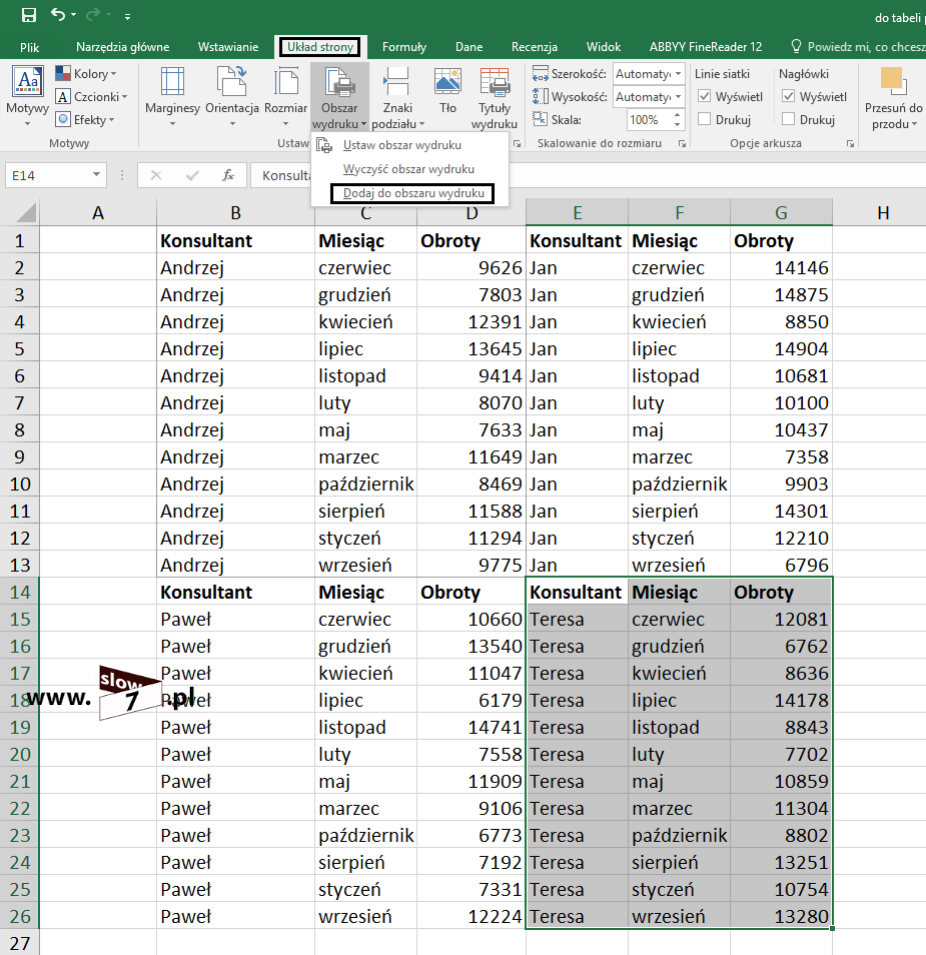
Task: Click the Undo arrow icon
Action: [x=58, y=15]
